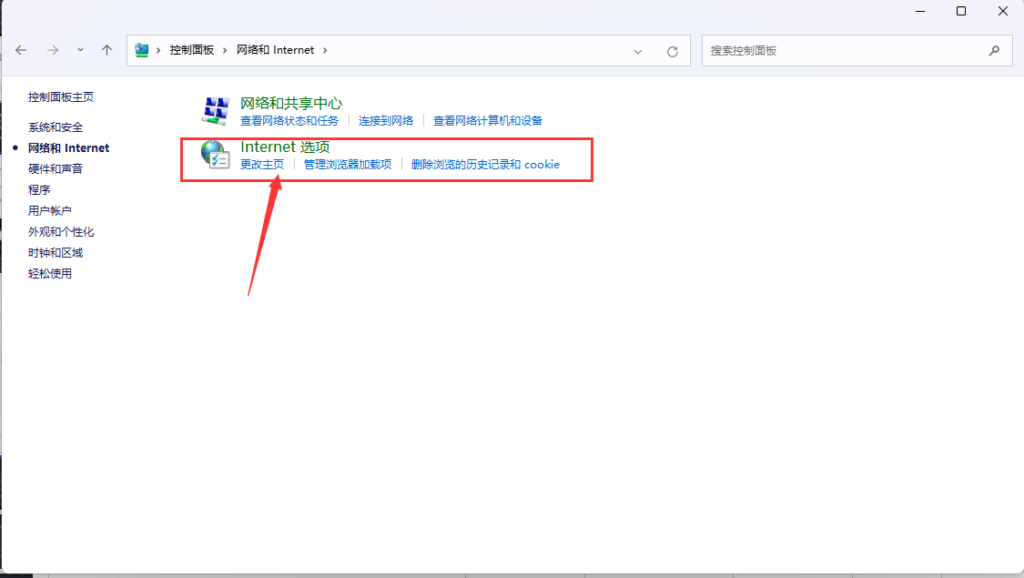Open the 更改主页 link
This screenshot has height=578, width=1024.
coord(259,164)
